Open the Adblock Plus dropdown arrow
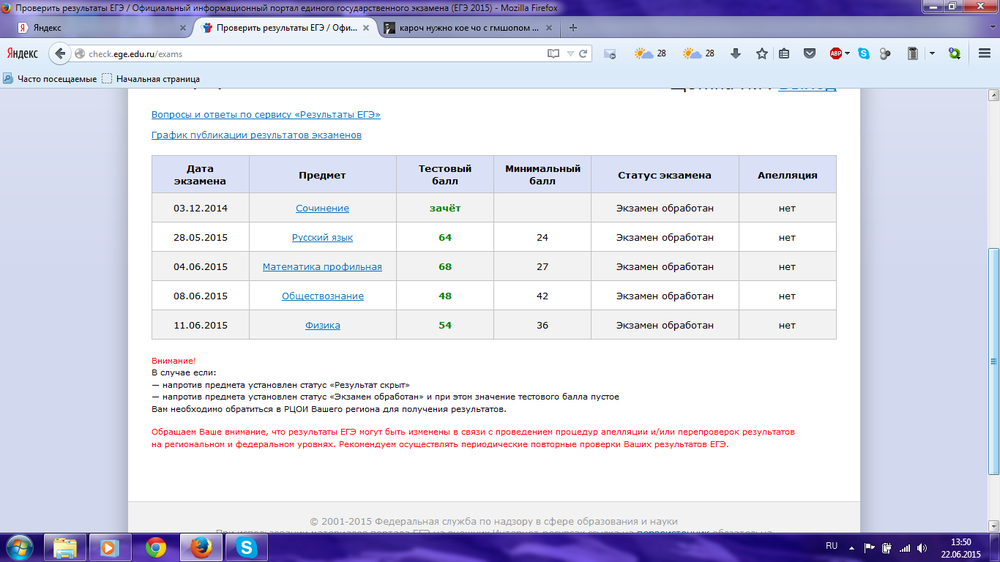The image size is (1000, 562). click(x=847, y=53)
